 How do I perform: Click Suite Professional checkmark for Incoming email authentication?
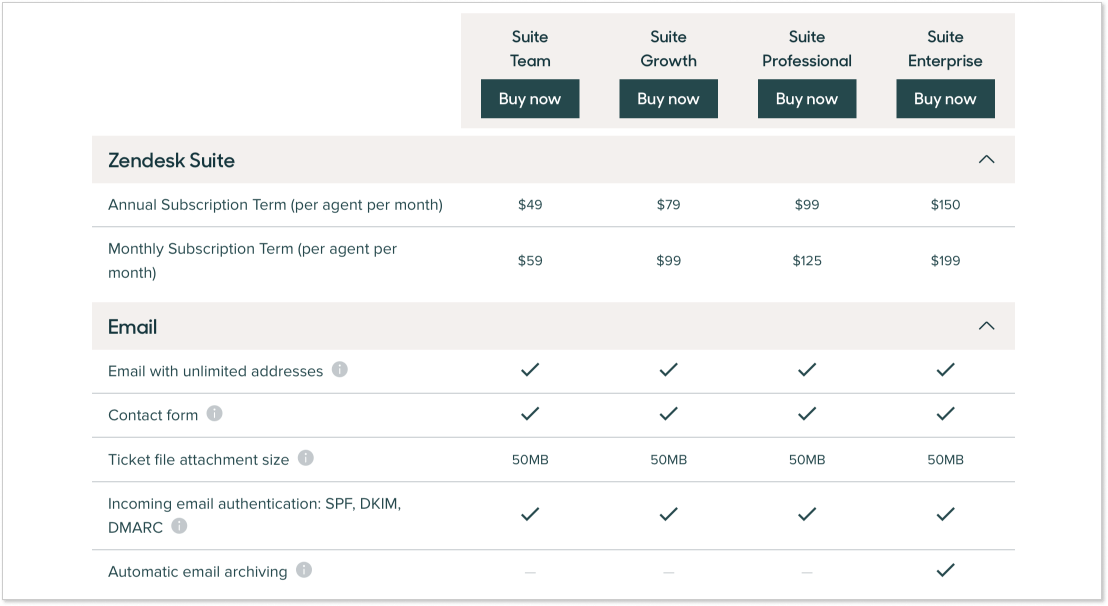[x=807, y=514]
